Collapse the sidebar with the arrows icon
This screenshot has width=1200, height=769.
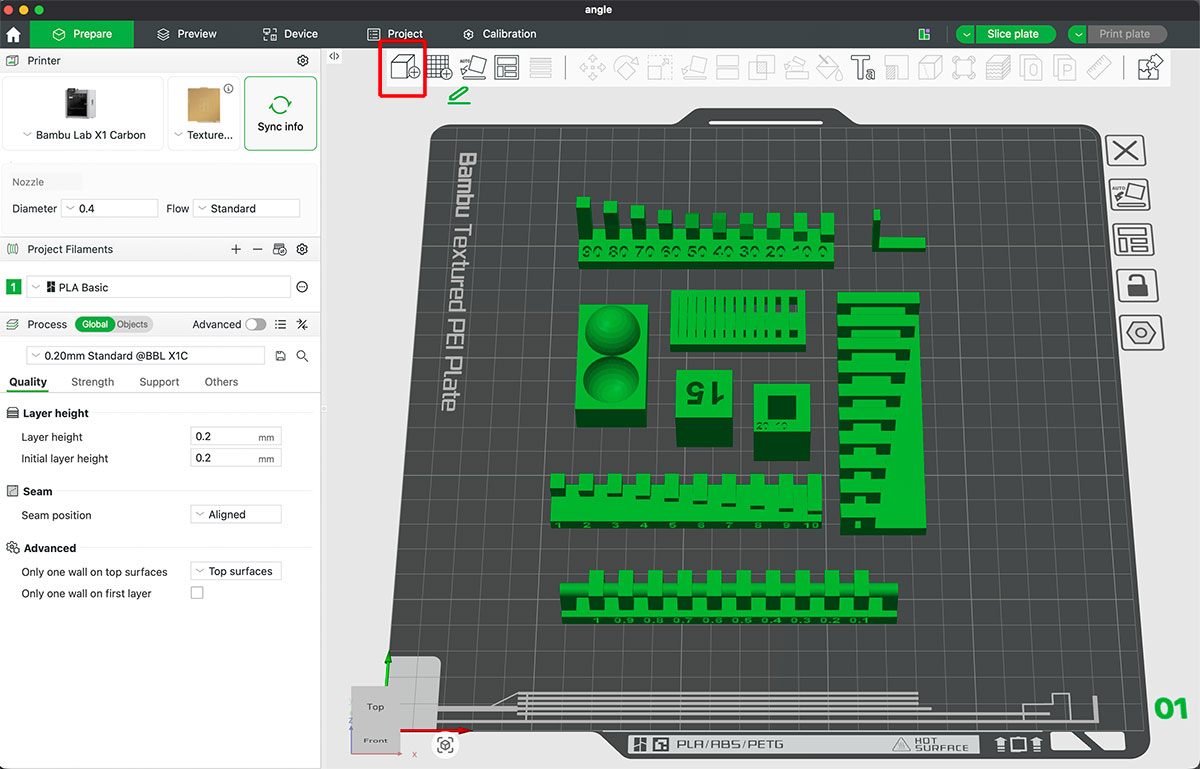334,57
